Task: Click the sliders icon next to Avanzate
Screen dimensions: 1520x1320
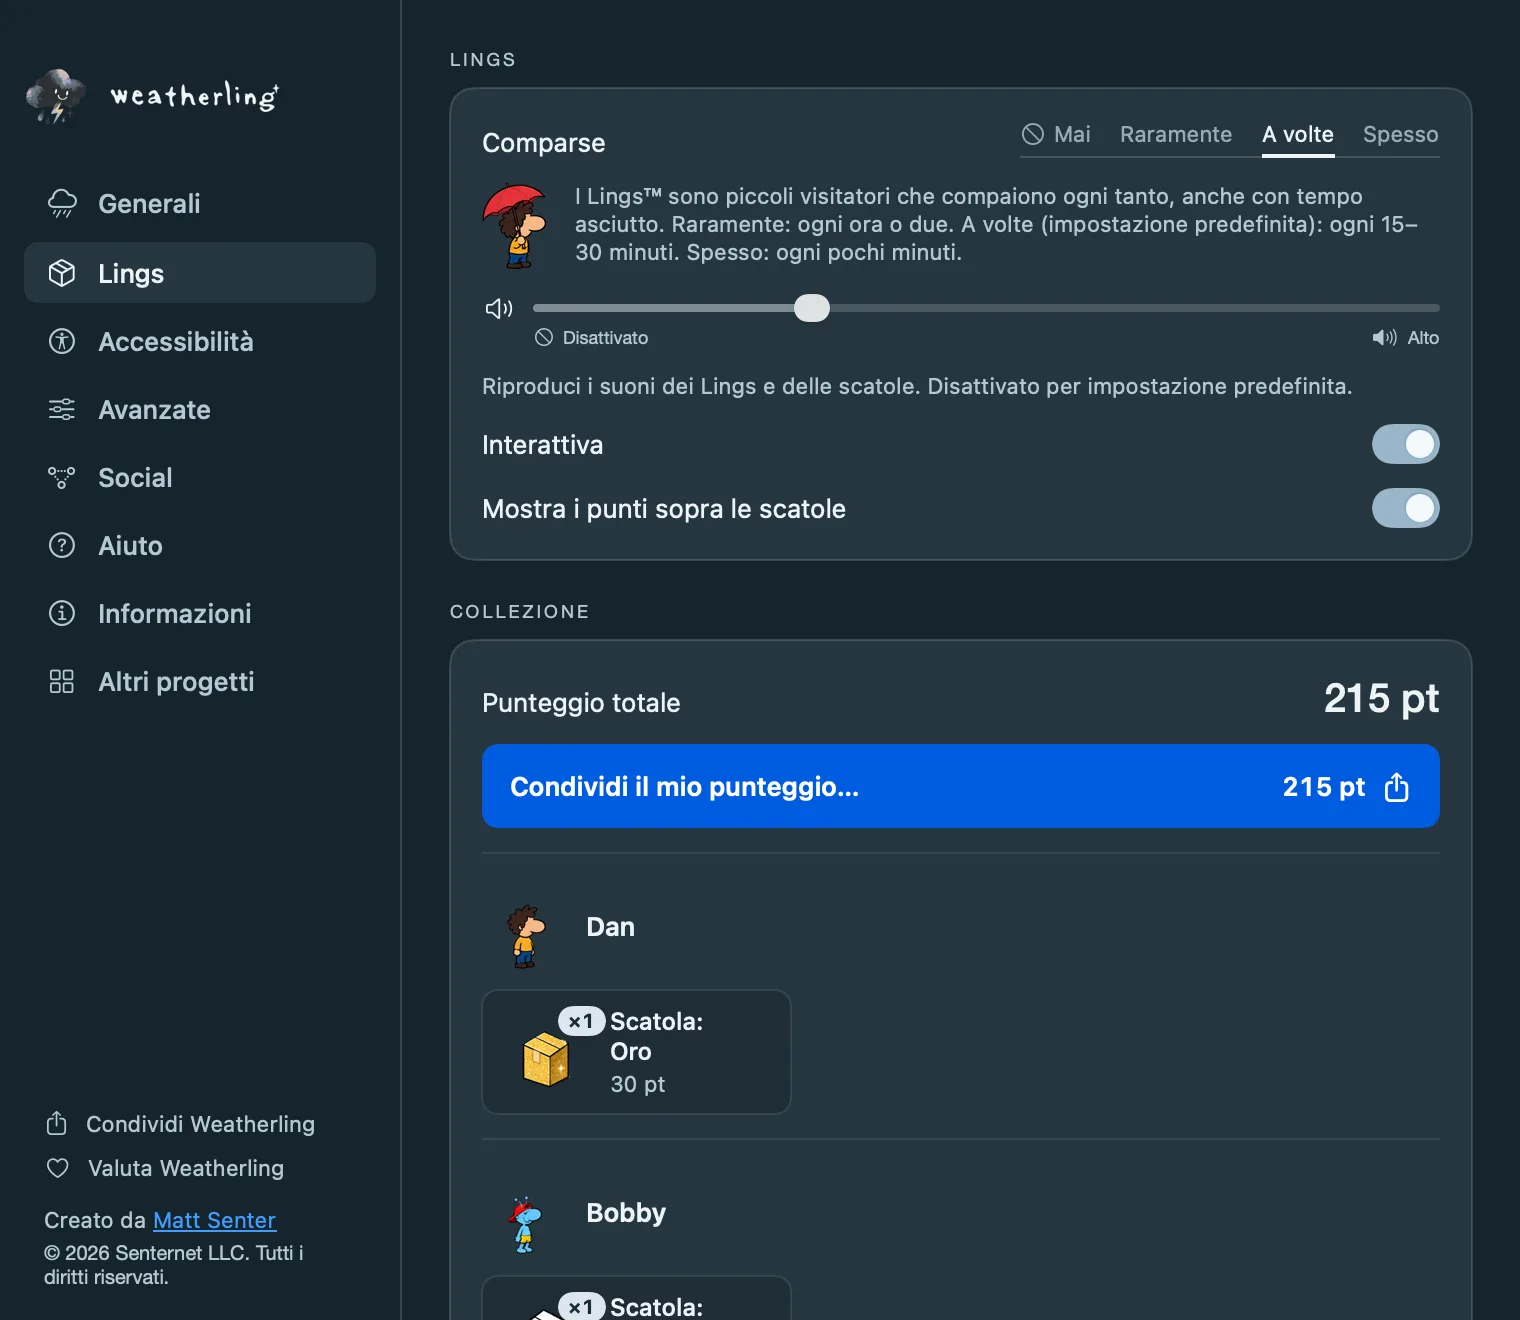Action: (x=62, y=409)
